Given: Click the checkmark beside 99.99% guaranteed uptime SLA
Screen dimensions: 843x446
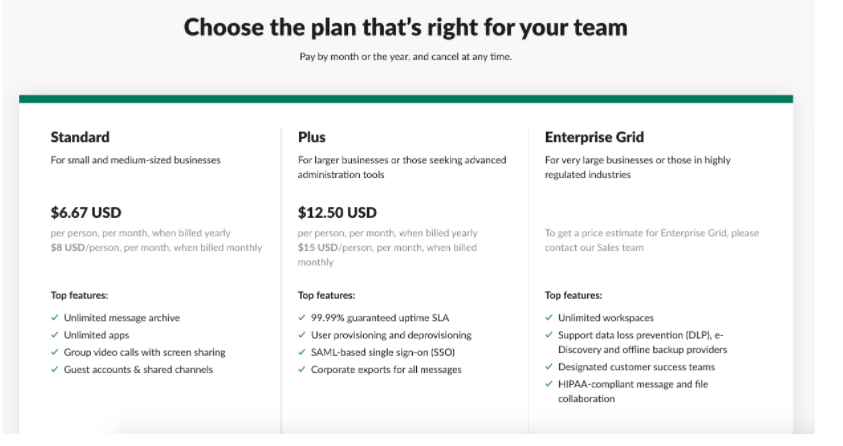Looking at the screenshot, I should [x=301, y=318].
